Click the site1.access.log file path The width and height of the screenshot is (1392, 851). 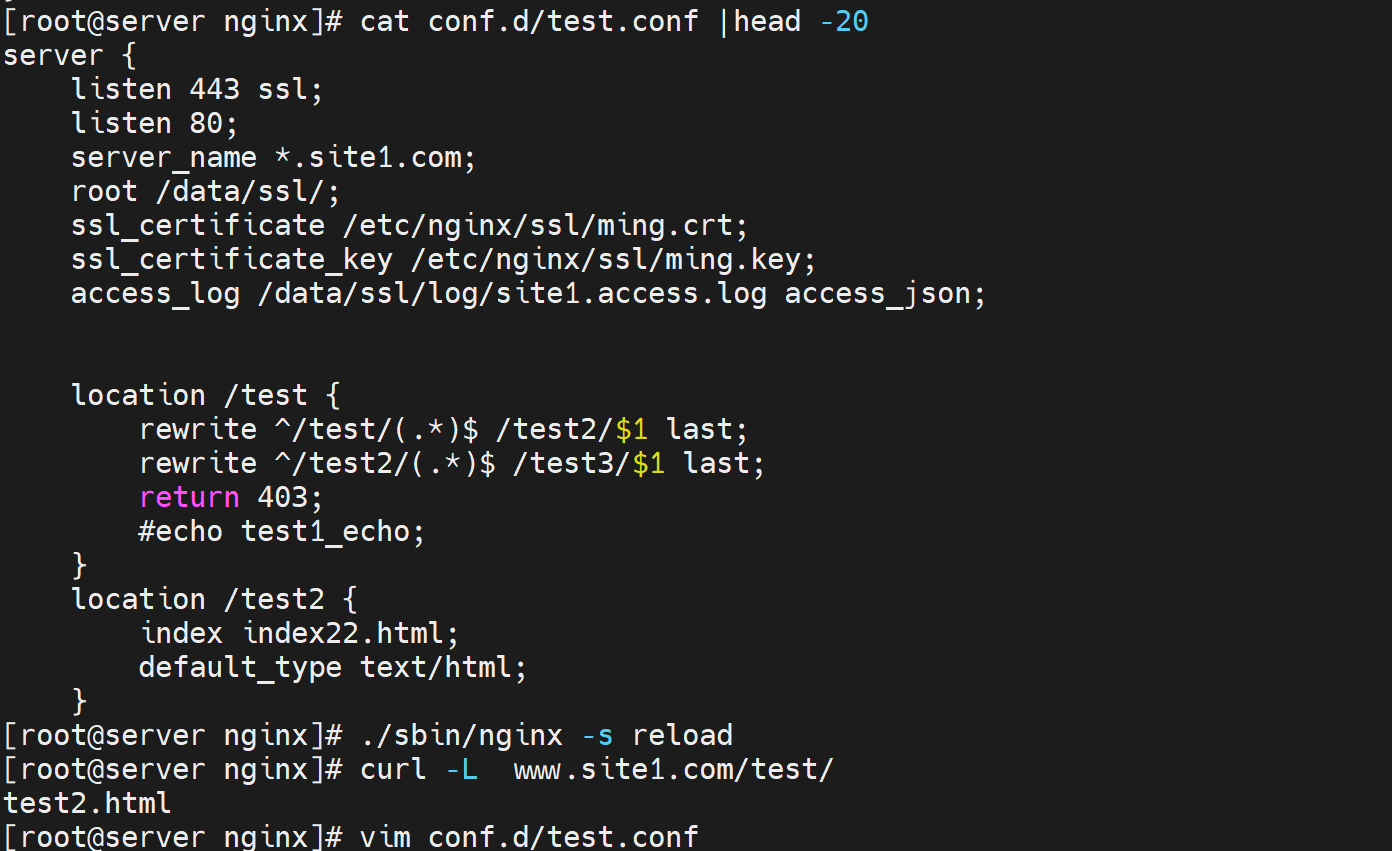coord(511,293)
